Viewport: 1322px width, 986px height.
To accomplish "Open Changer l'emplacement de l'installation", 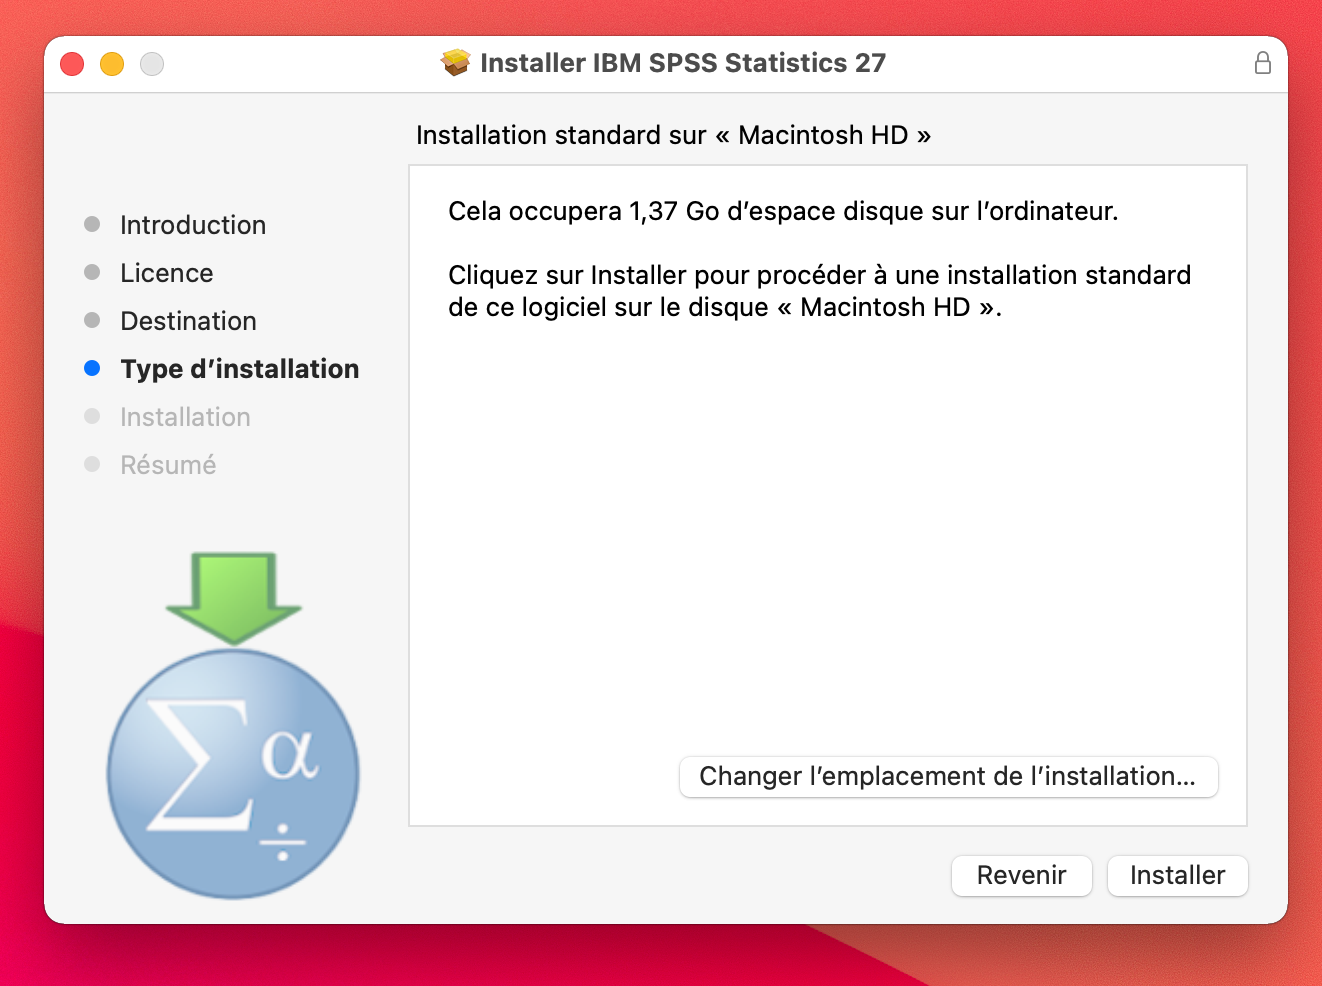I will tap(948, 777).
